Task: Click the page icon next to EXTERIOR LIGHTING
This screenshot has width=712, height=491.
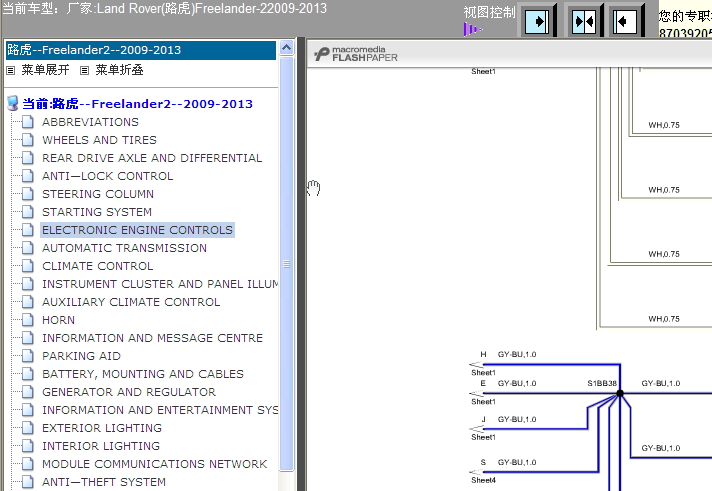Action: coord(28,428)
